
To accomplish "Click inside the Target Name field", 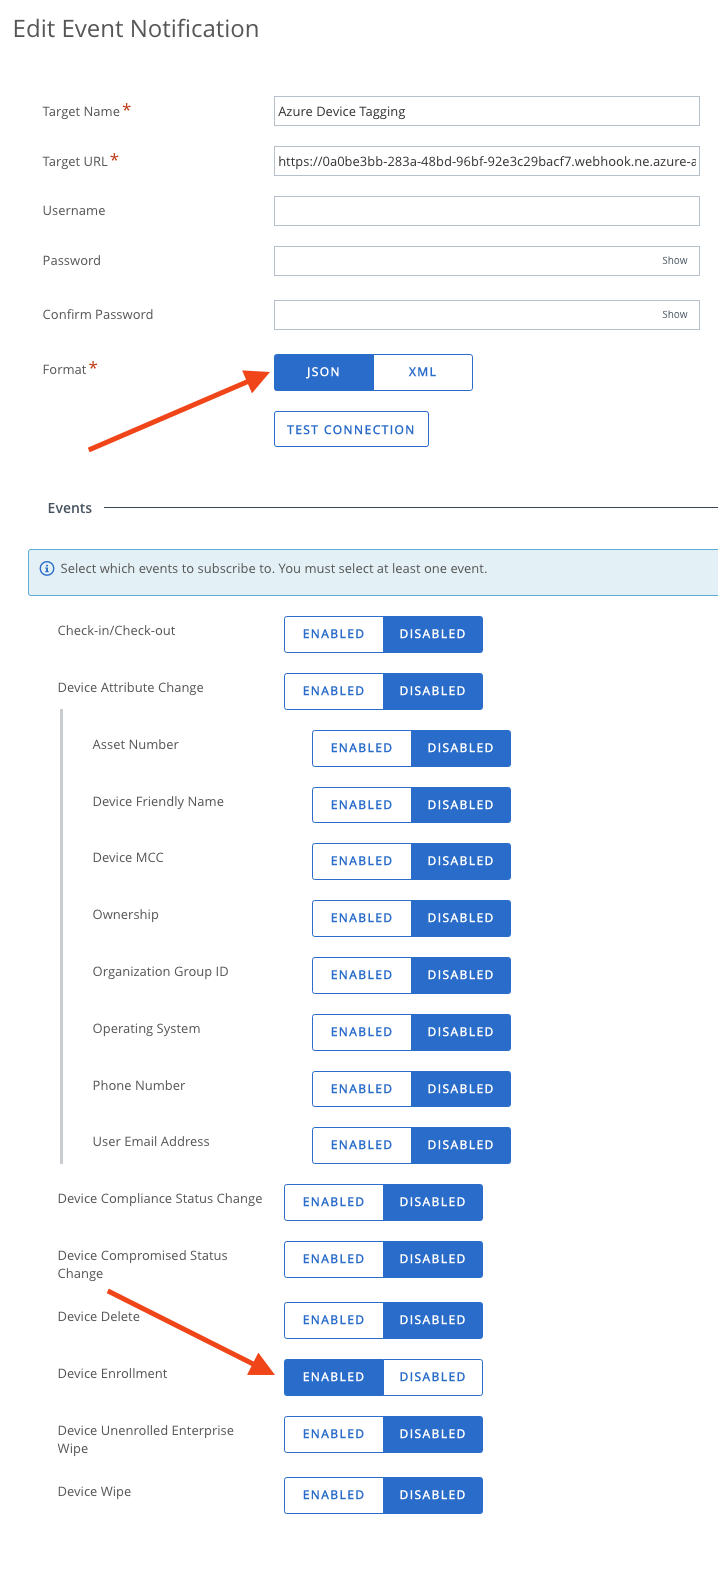I will [x=486, y=111].
